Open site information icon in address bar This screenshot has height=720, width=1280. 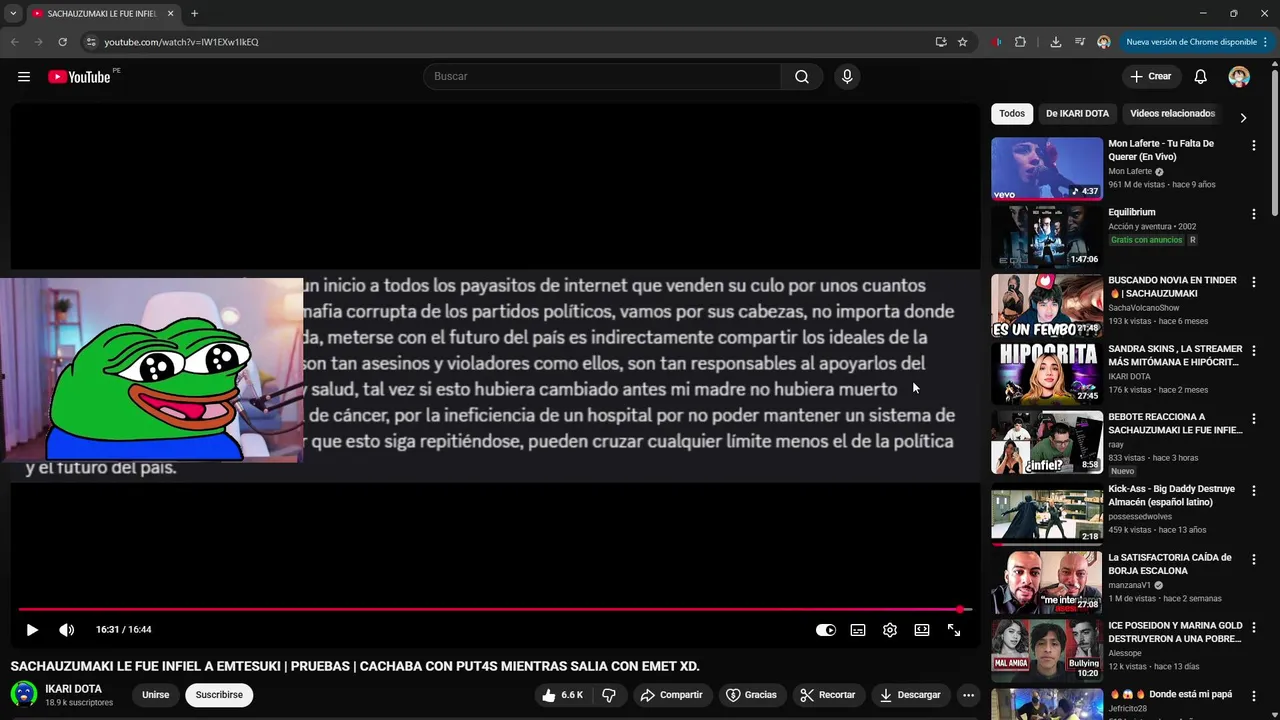click(x=91, y=42)
